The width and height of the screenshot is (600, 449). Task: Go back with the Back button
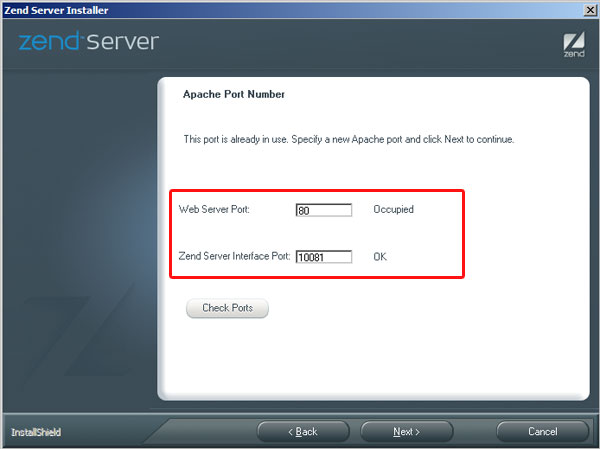[303, 432]
